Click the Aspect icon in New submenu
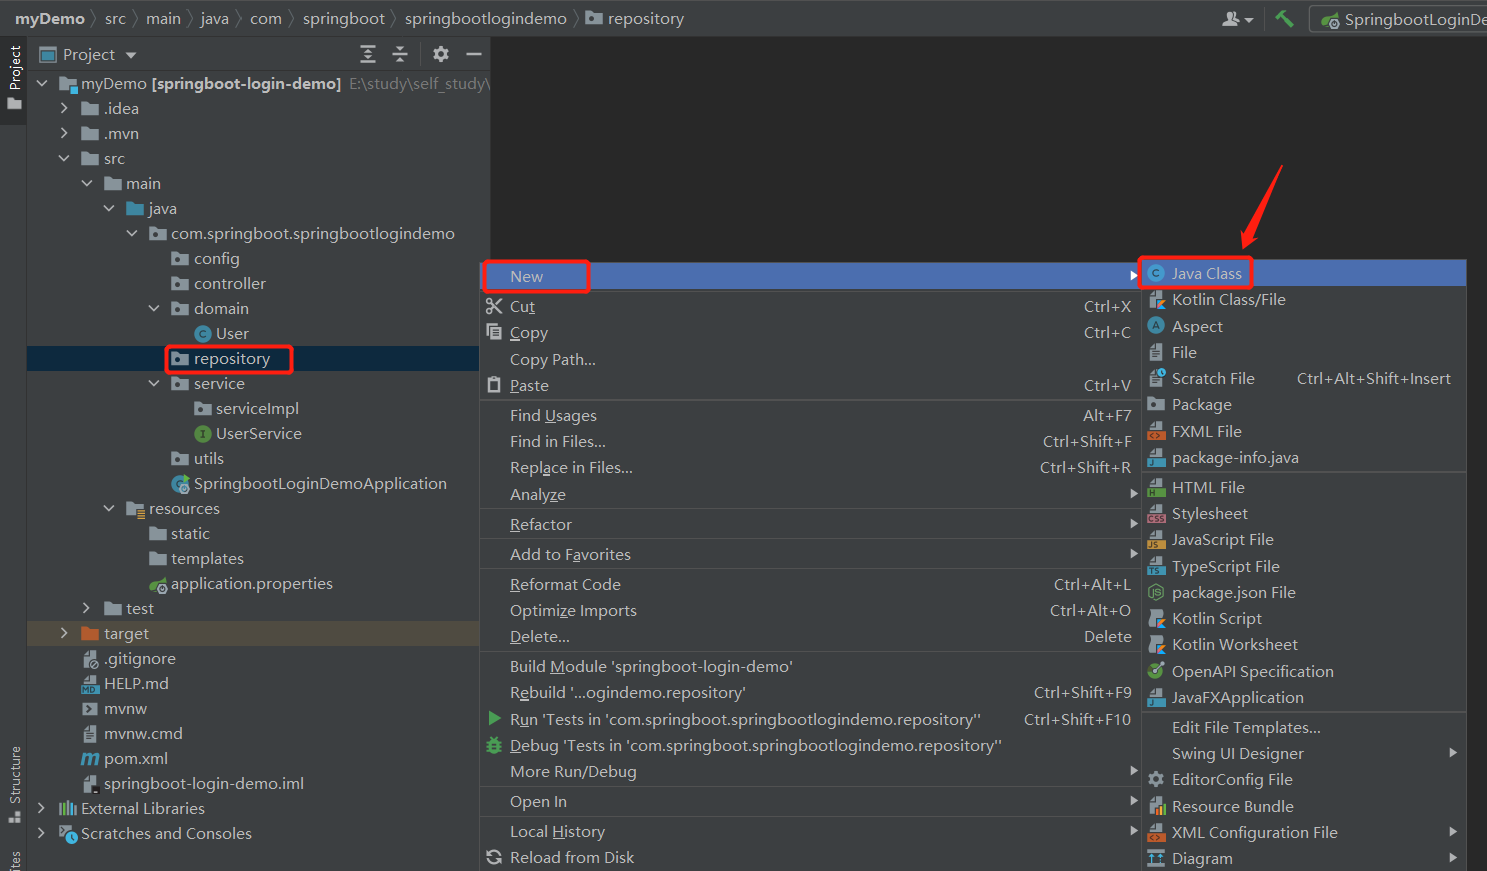This screenshot has width=1487, height=871. 1156,326
